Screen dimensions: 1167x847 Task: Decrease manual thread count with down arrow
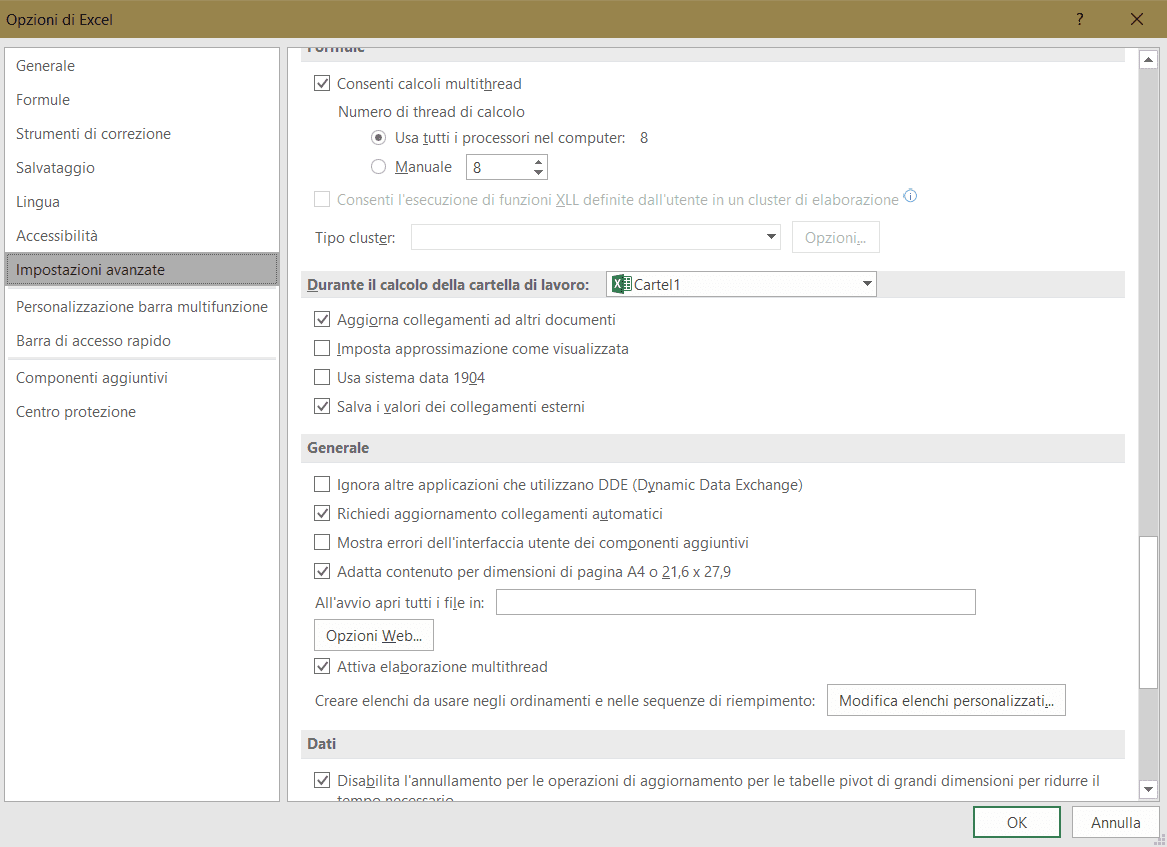tap(539, 173)
